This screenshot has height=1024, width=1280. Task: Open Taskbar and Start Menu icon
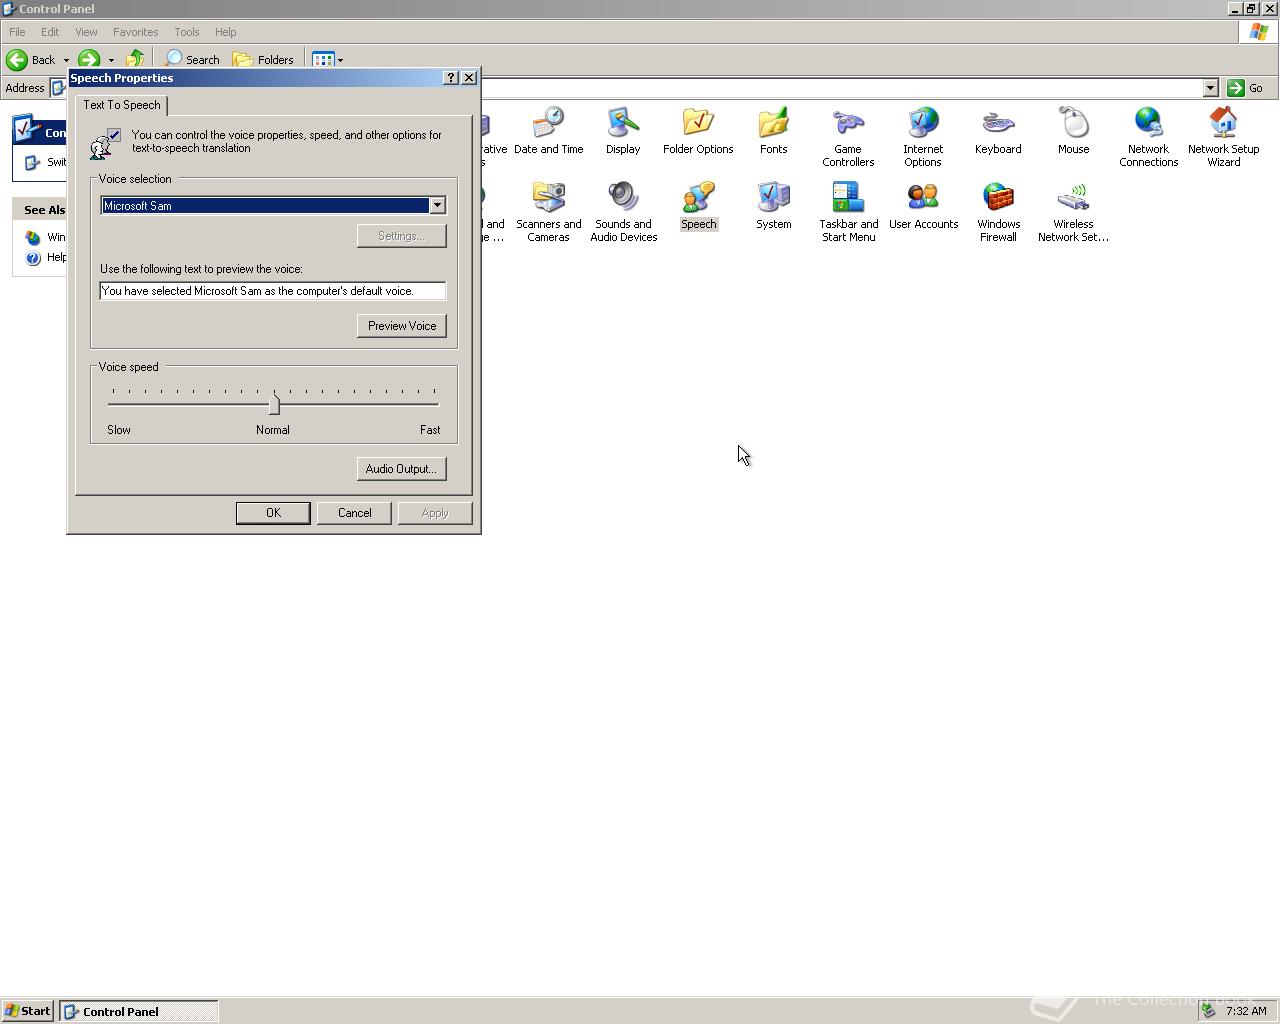[848, 212]
